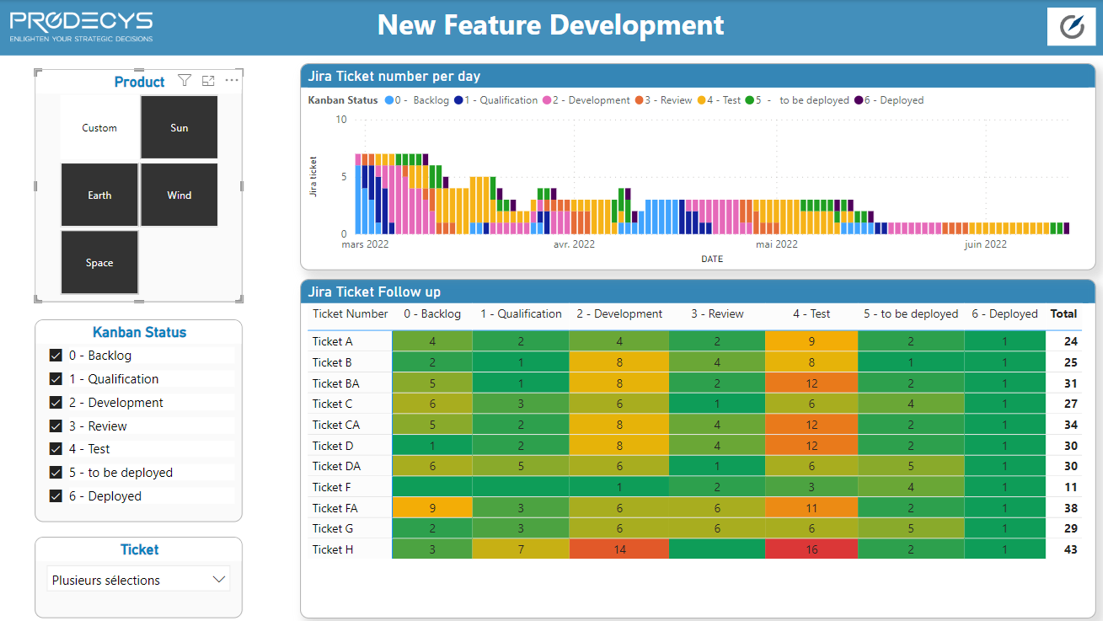Open focus mode icon on Product slicer
This screenshot has width=1103, height=621.
click(x=208, y=81)
